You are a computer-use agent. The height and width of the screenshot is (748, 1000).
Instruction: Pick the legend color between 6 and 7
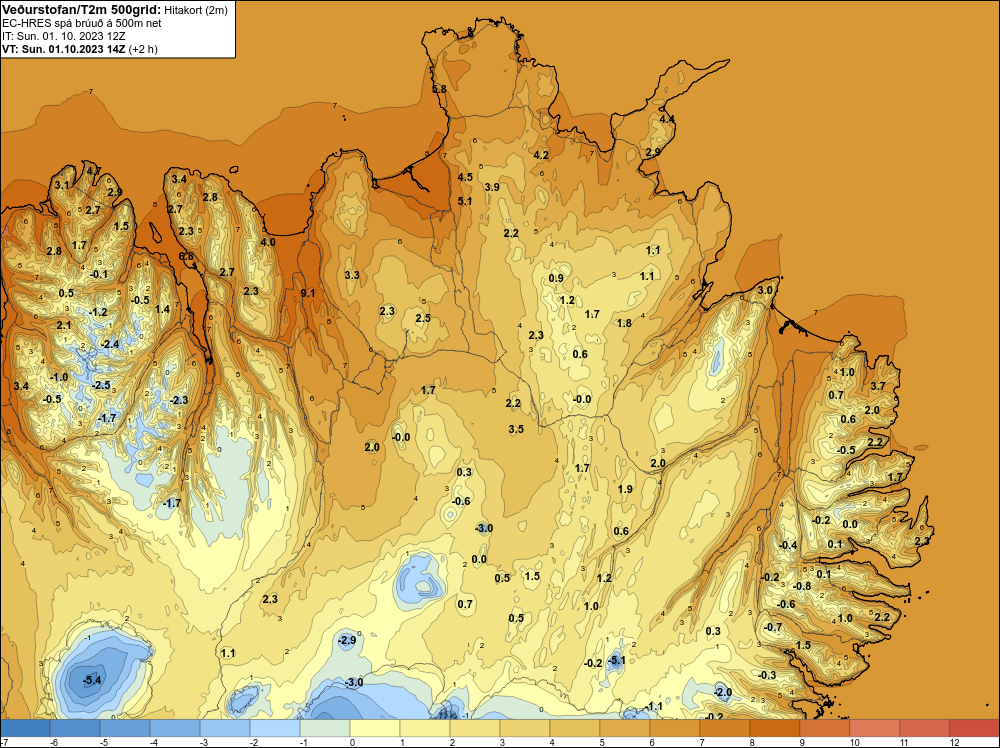coord(675,728)
